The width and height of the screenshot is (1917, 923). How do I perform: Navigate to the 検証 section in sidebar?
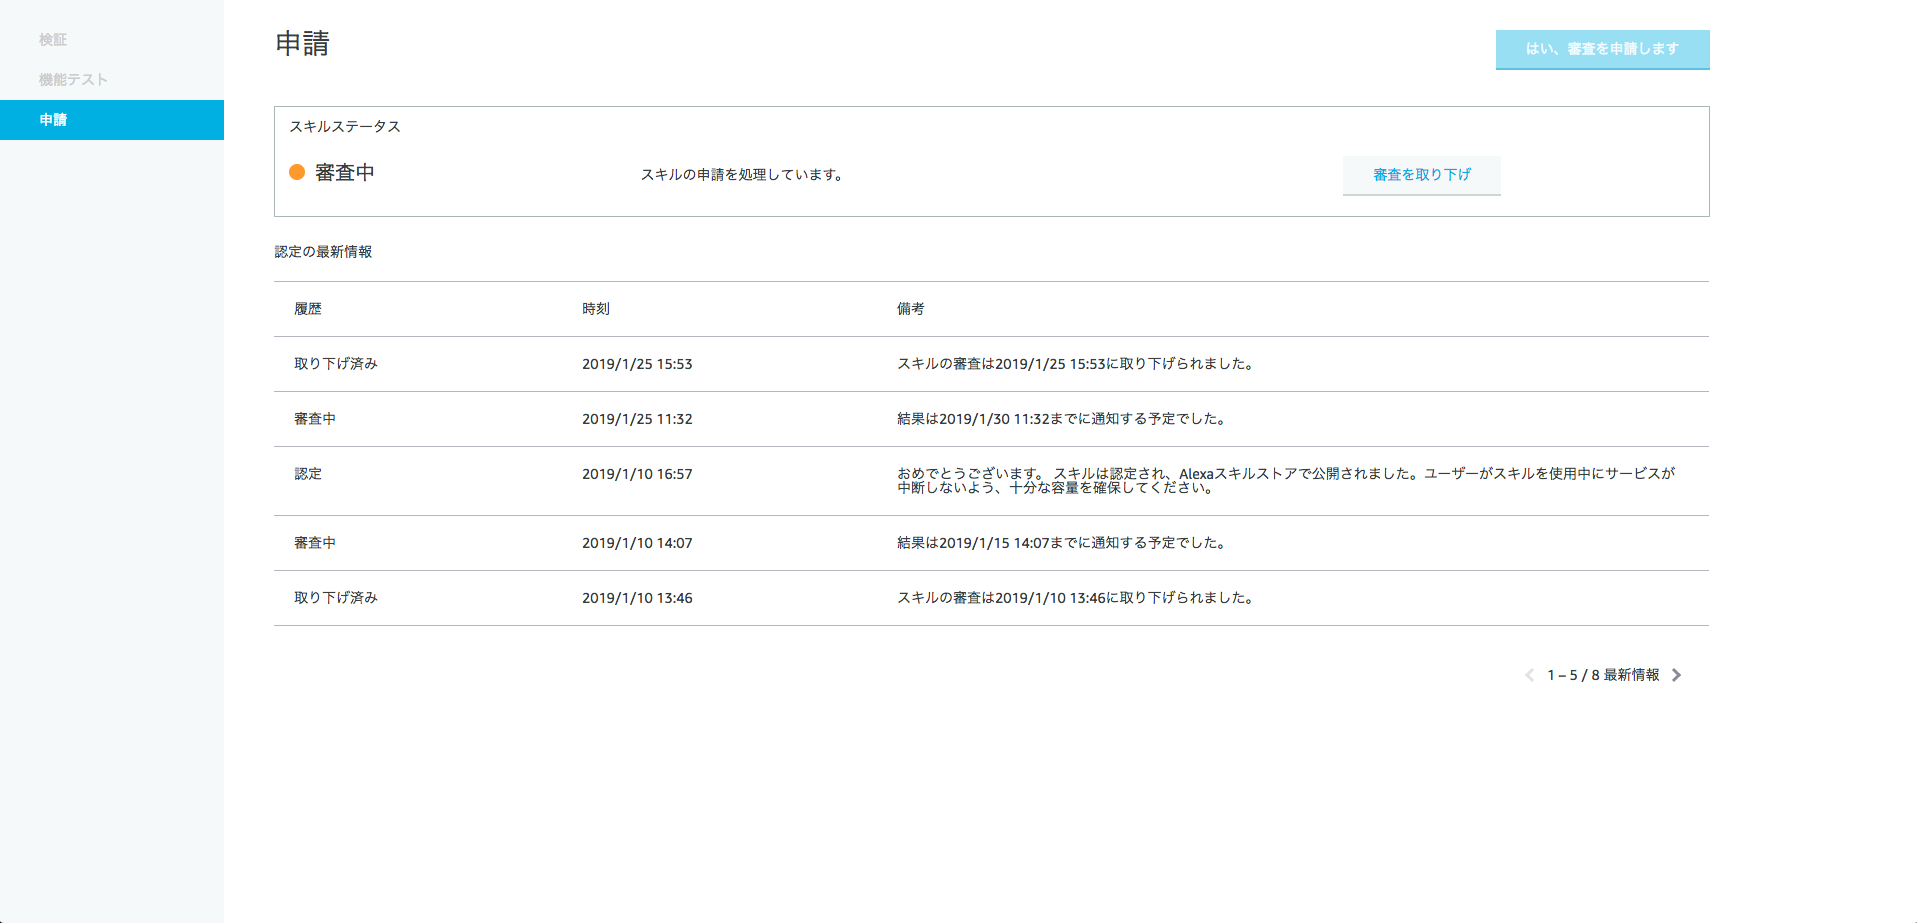pyautogui.click(x=52, y=40)
